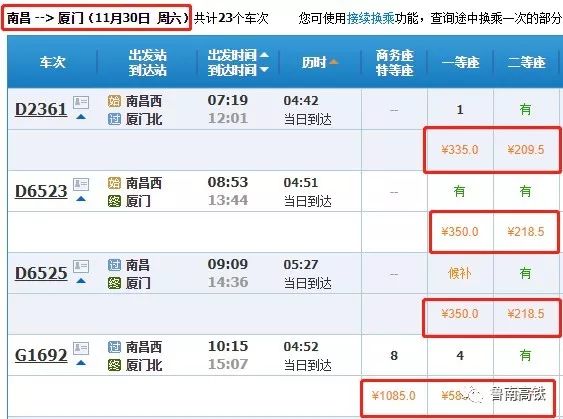Screen dimensions: 563x419
Task: Open ID card icon beside D6523
Action: [x=81, y=185]
